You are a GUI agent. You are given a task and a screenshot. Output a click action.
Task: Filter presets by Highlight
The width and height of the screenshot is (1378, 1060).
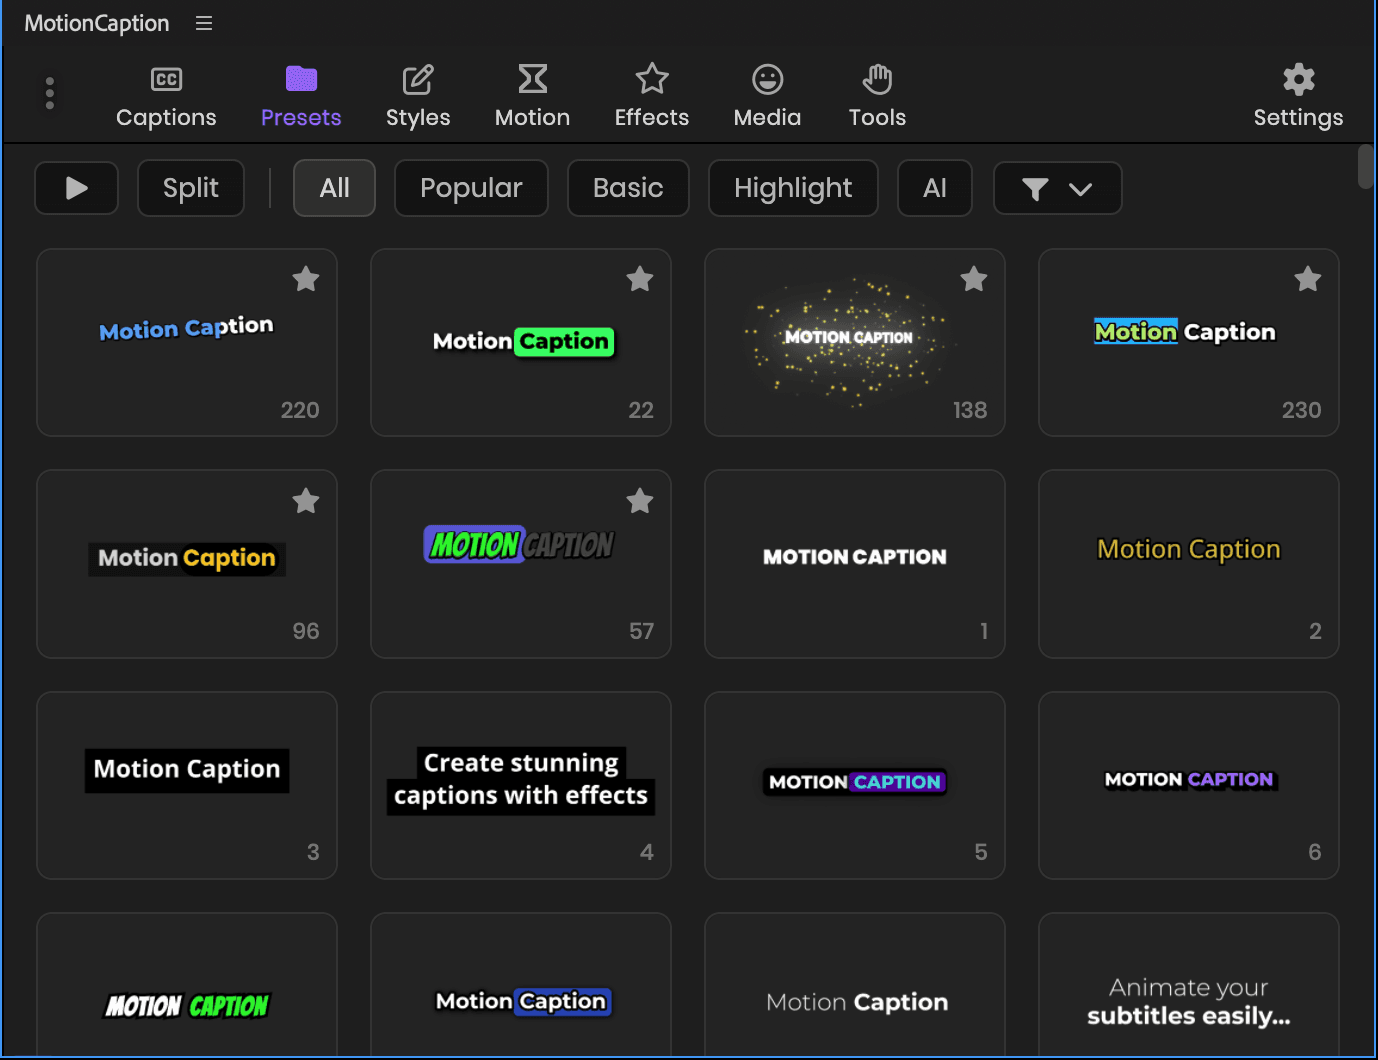[x=793, y=188]
